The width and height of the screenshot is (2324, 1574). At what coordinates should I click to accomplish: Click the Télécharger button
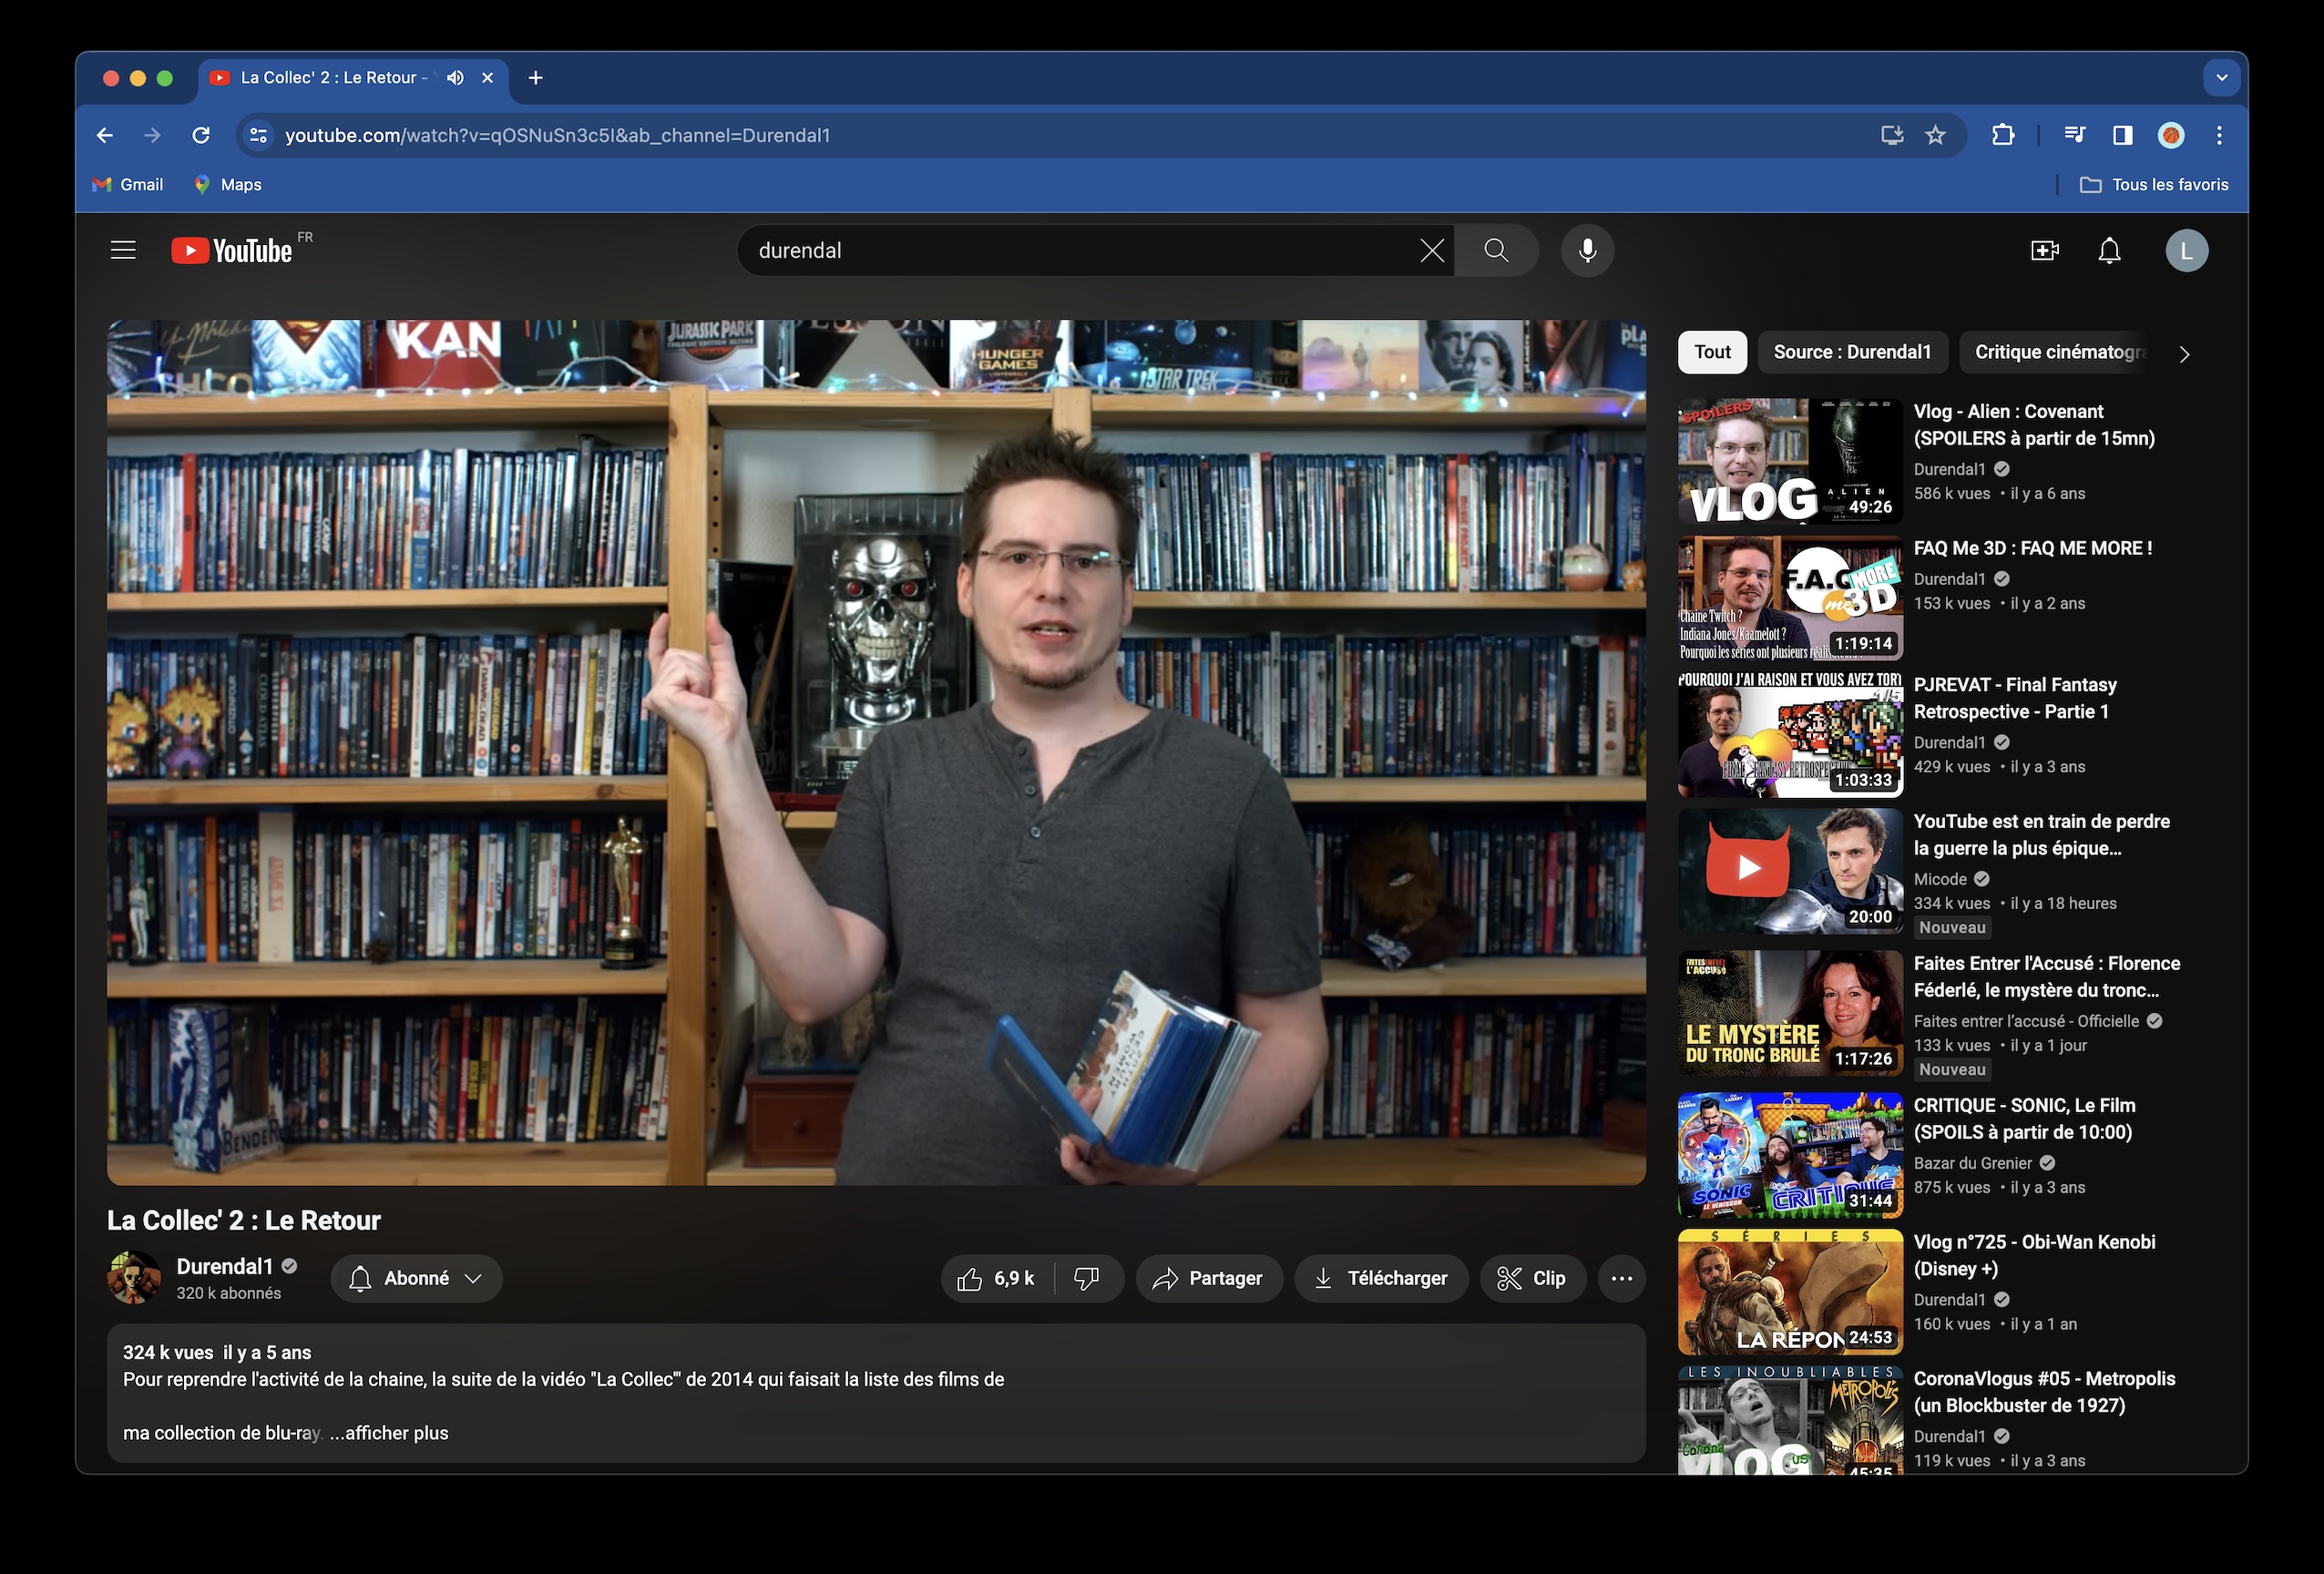coord(1381,1278)
